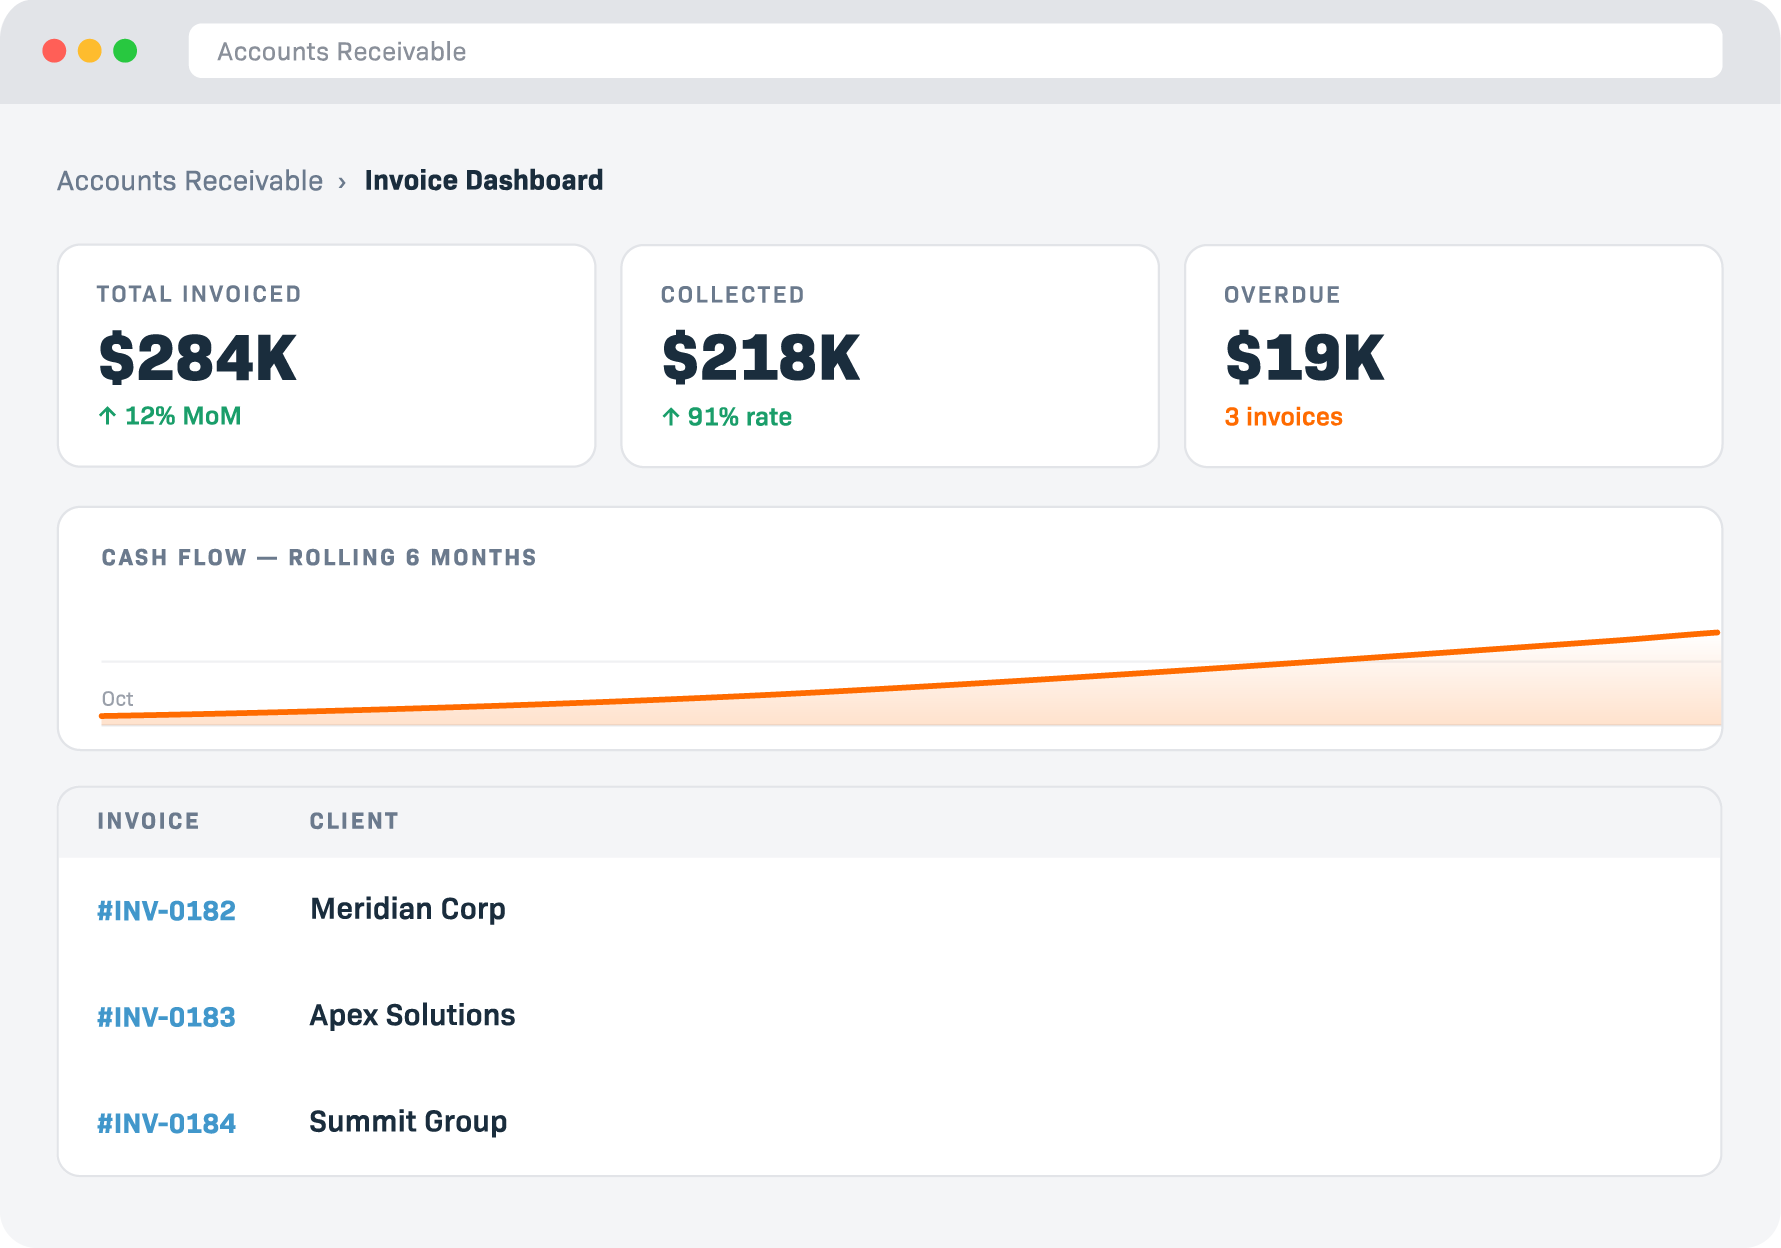The image size is (1781, 1248).
Task: Click the 91% rate indicator
Action: [x=726, y=417]
